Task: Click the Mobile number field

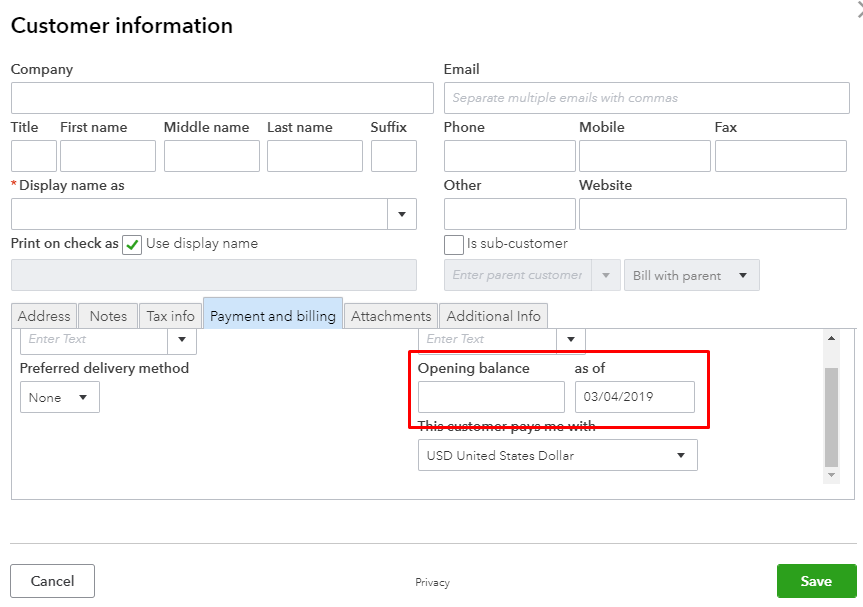Action: (644, 156)
